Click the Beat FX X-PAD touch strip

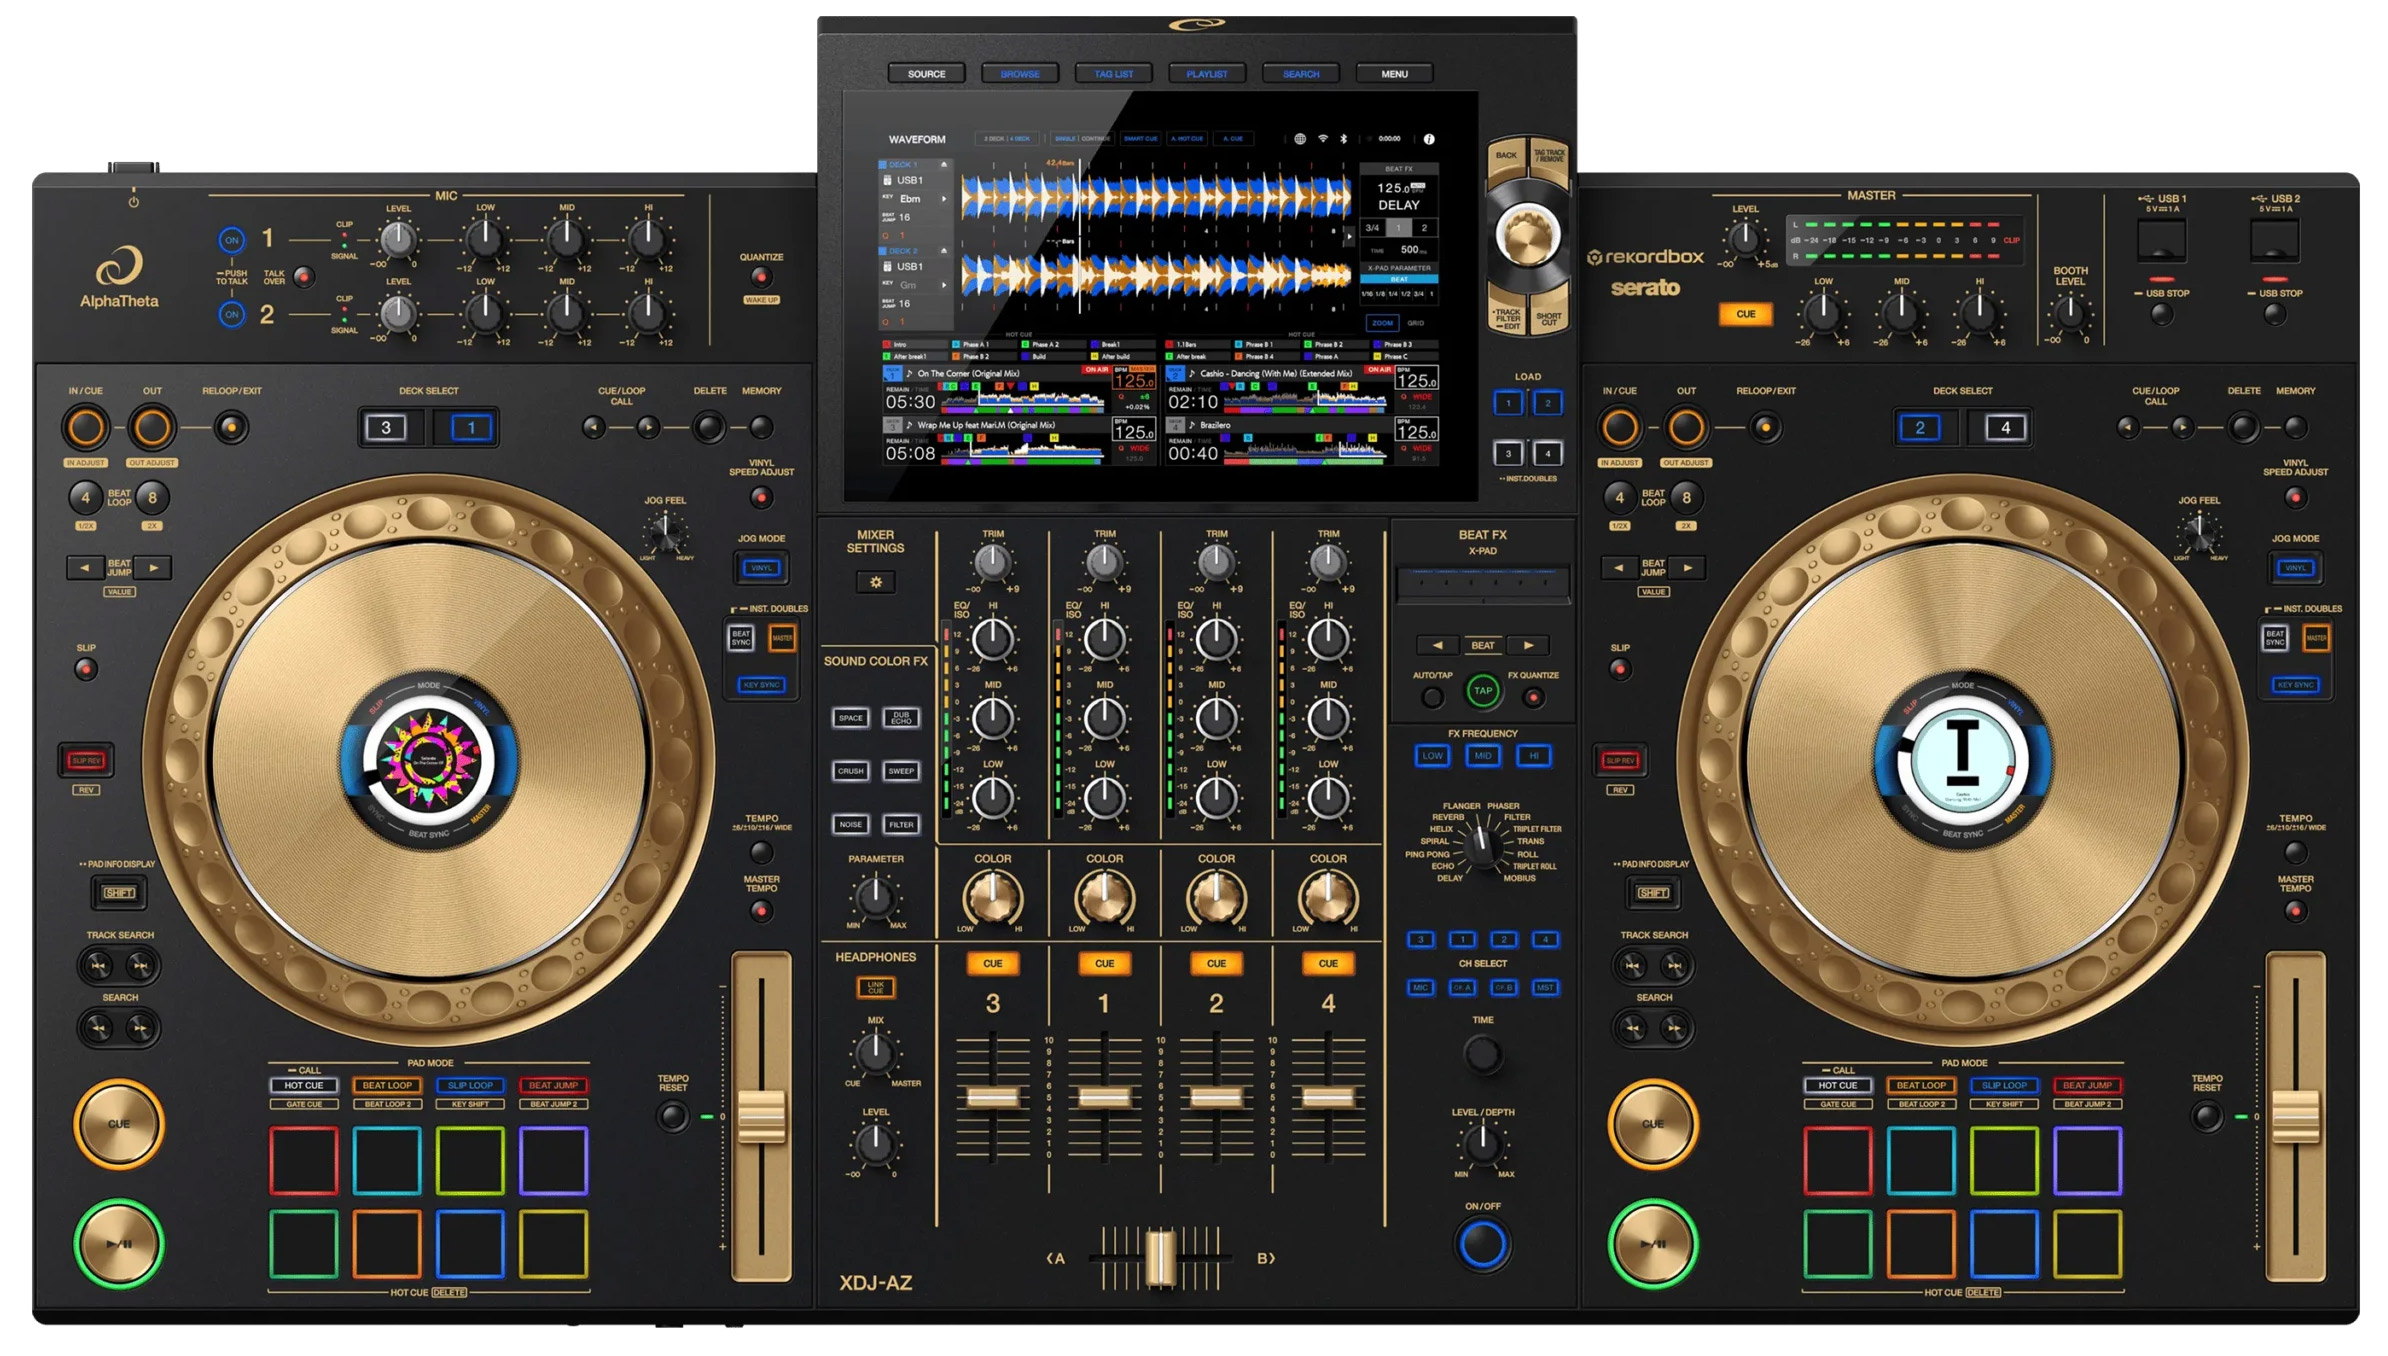coord(1482,583)
